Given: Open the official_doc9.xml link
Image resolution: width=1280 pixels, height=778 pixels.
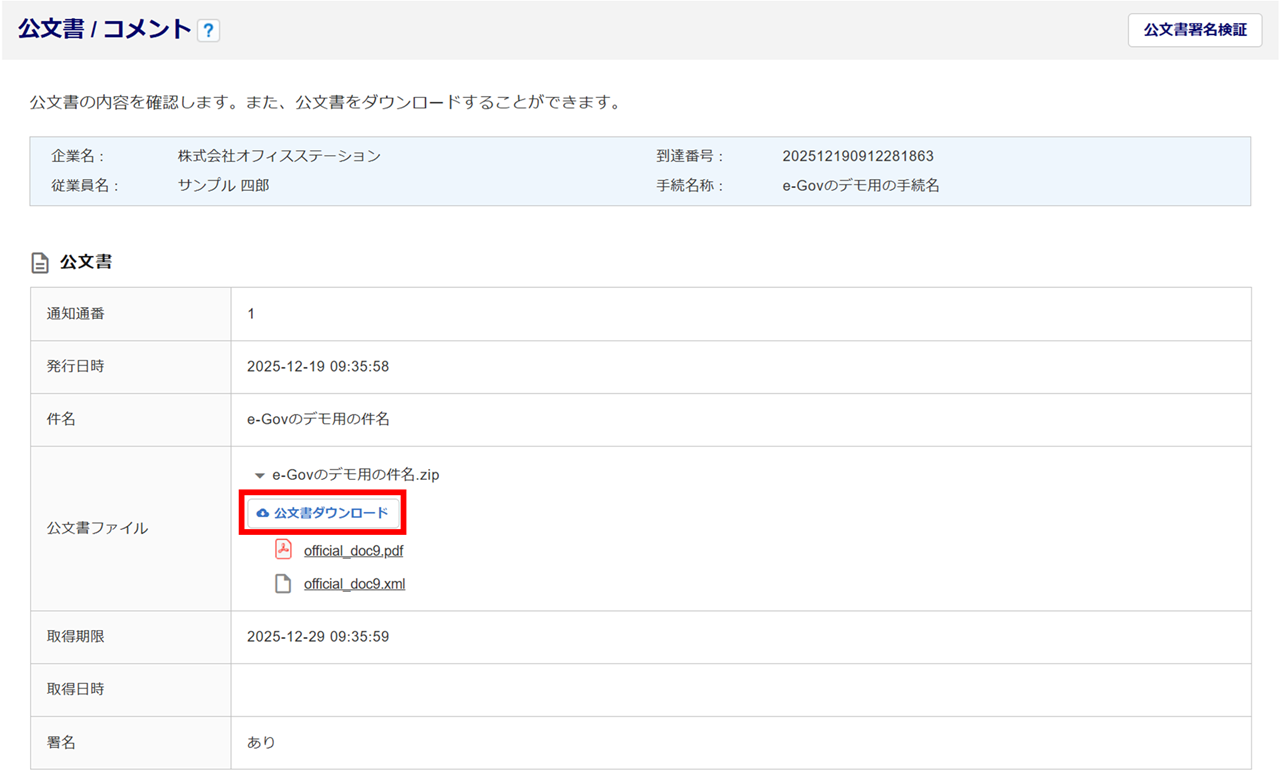Looking at the screenshot, I should [354, 584].
